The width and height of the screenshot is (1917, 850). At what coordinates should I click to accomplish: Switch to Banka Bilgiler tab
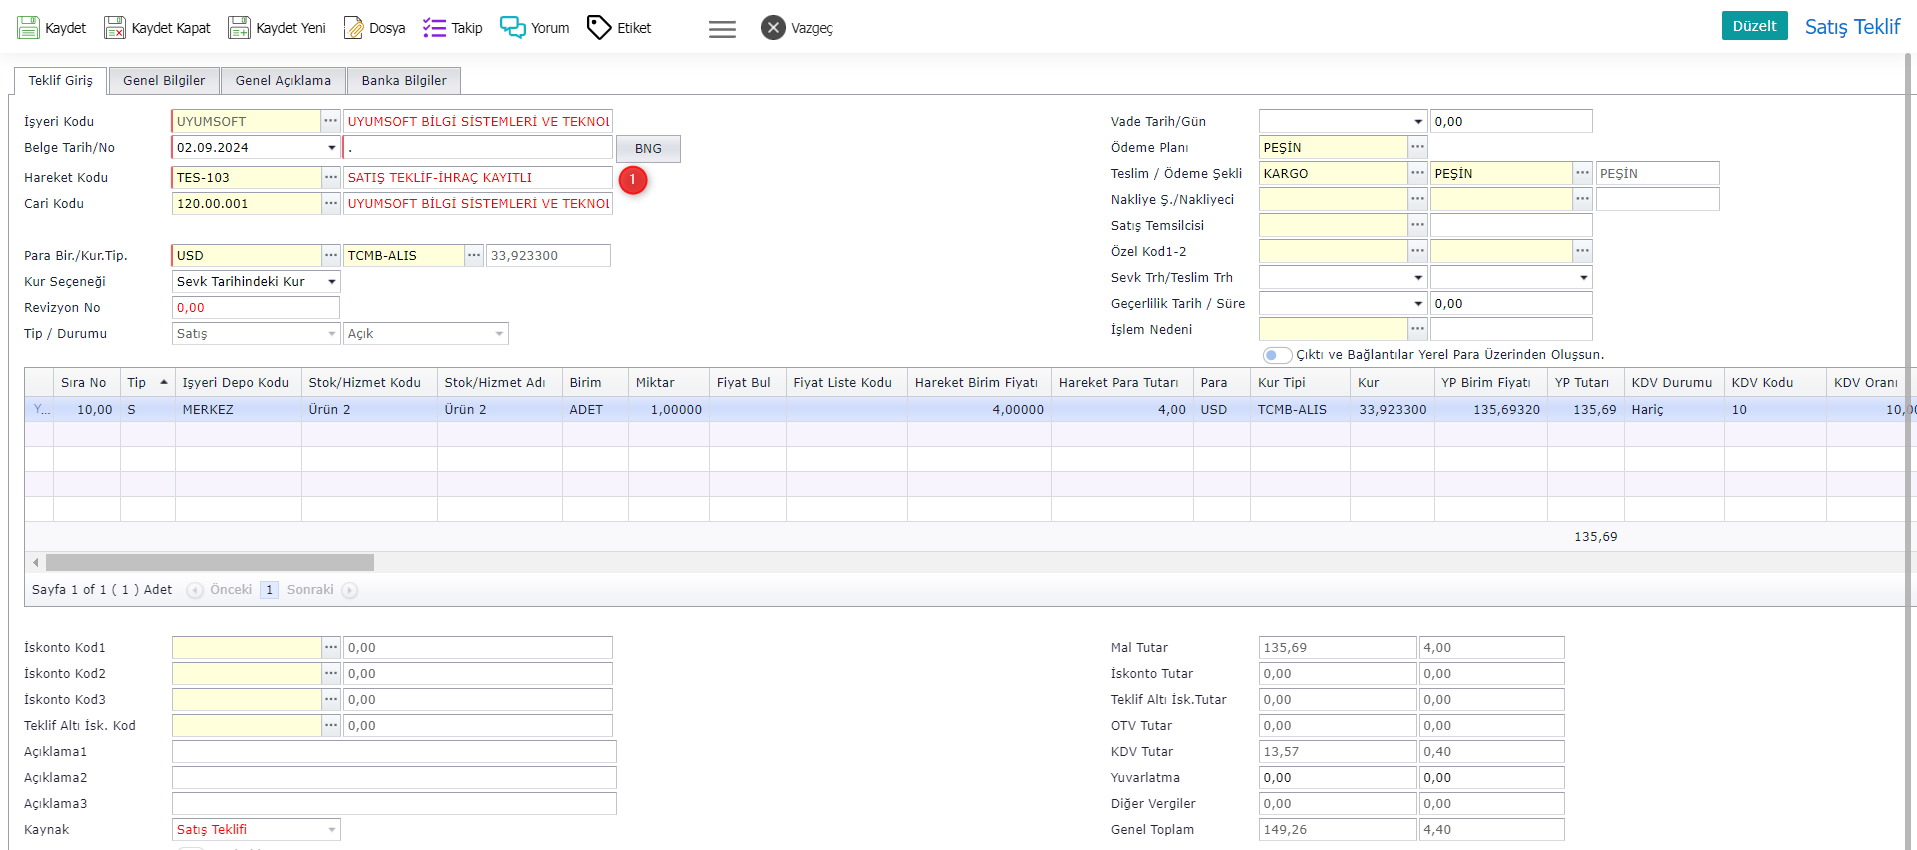(404, 80)
